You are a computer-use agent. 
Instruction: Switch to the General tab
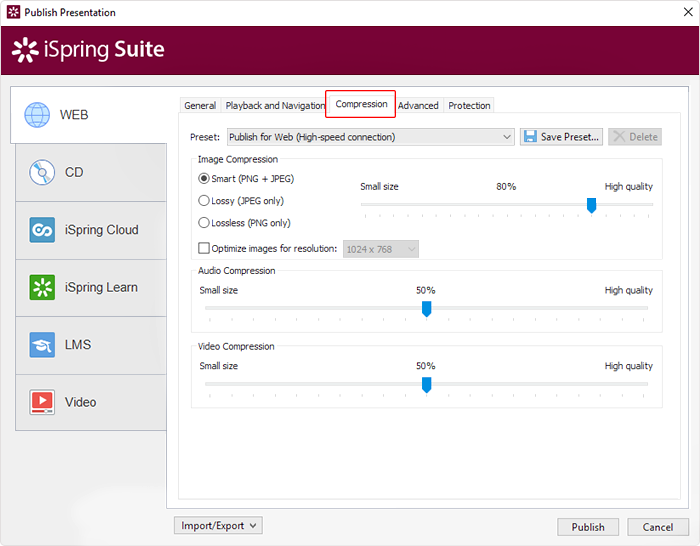[x=200, y=106]
